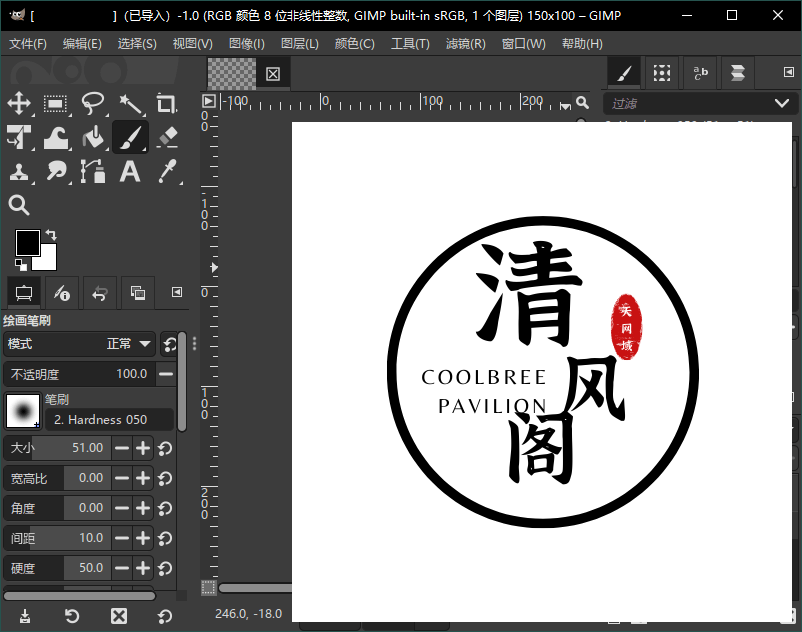
Task: Select the Rectangle Select tool
Action: click(55, 104)
